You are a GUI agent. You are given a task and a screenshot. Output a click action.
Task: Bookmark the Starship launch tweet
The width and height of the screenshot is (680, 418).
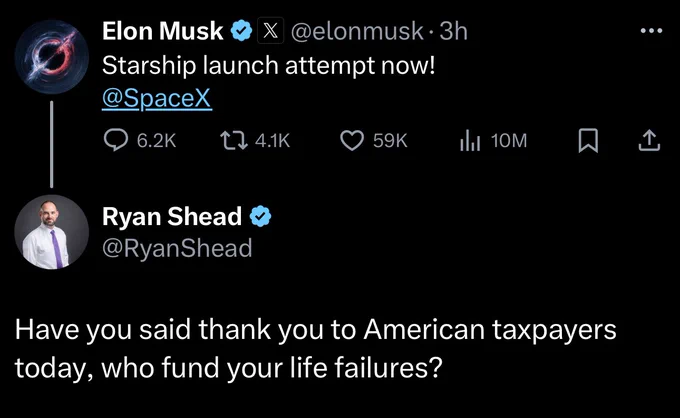pos(588,140)
